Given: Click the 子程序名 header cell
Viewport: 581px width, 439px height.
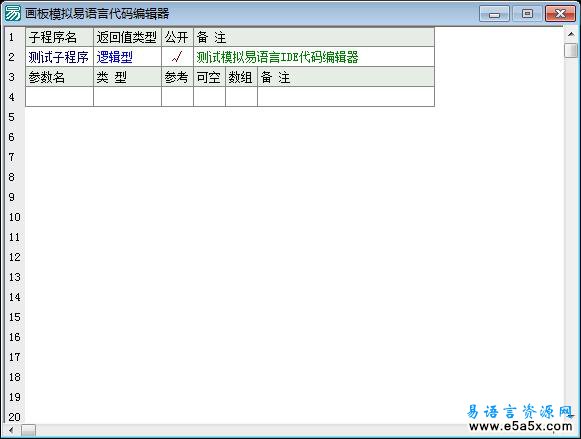Looking at the screenshot, I should tap(59, 37).
